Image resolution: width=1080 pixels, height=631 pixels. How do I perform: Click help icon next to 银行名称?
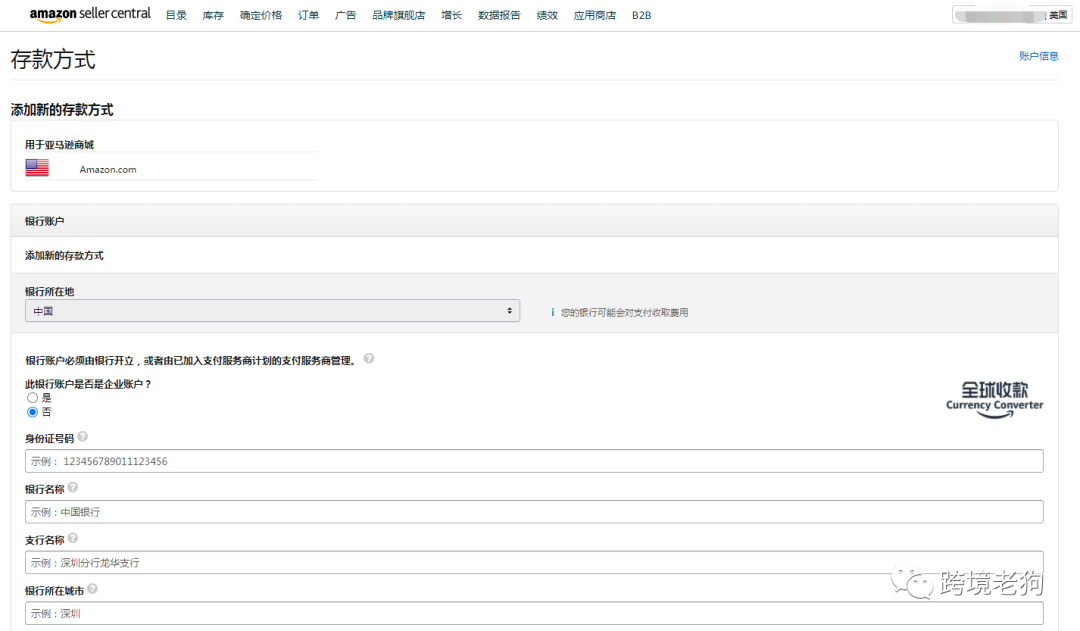pos(73,488)
